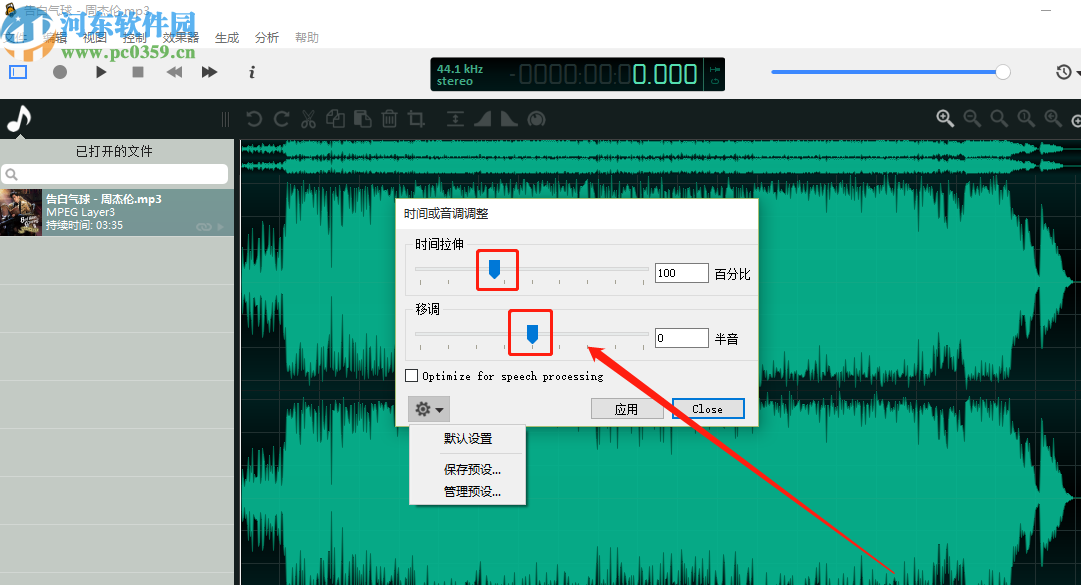
Task: Click the trash delete icon
Action: pyautogui.click(x=390, y=119)
